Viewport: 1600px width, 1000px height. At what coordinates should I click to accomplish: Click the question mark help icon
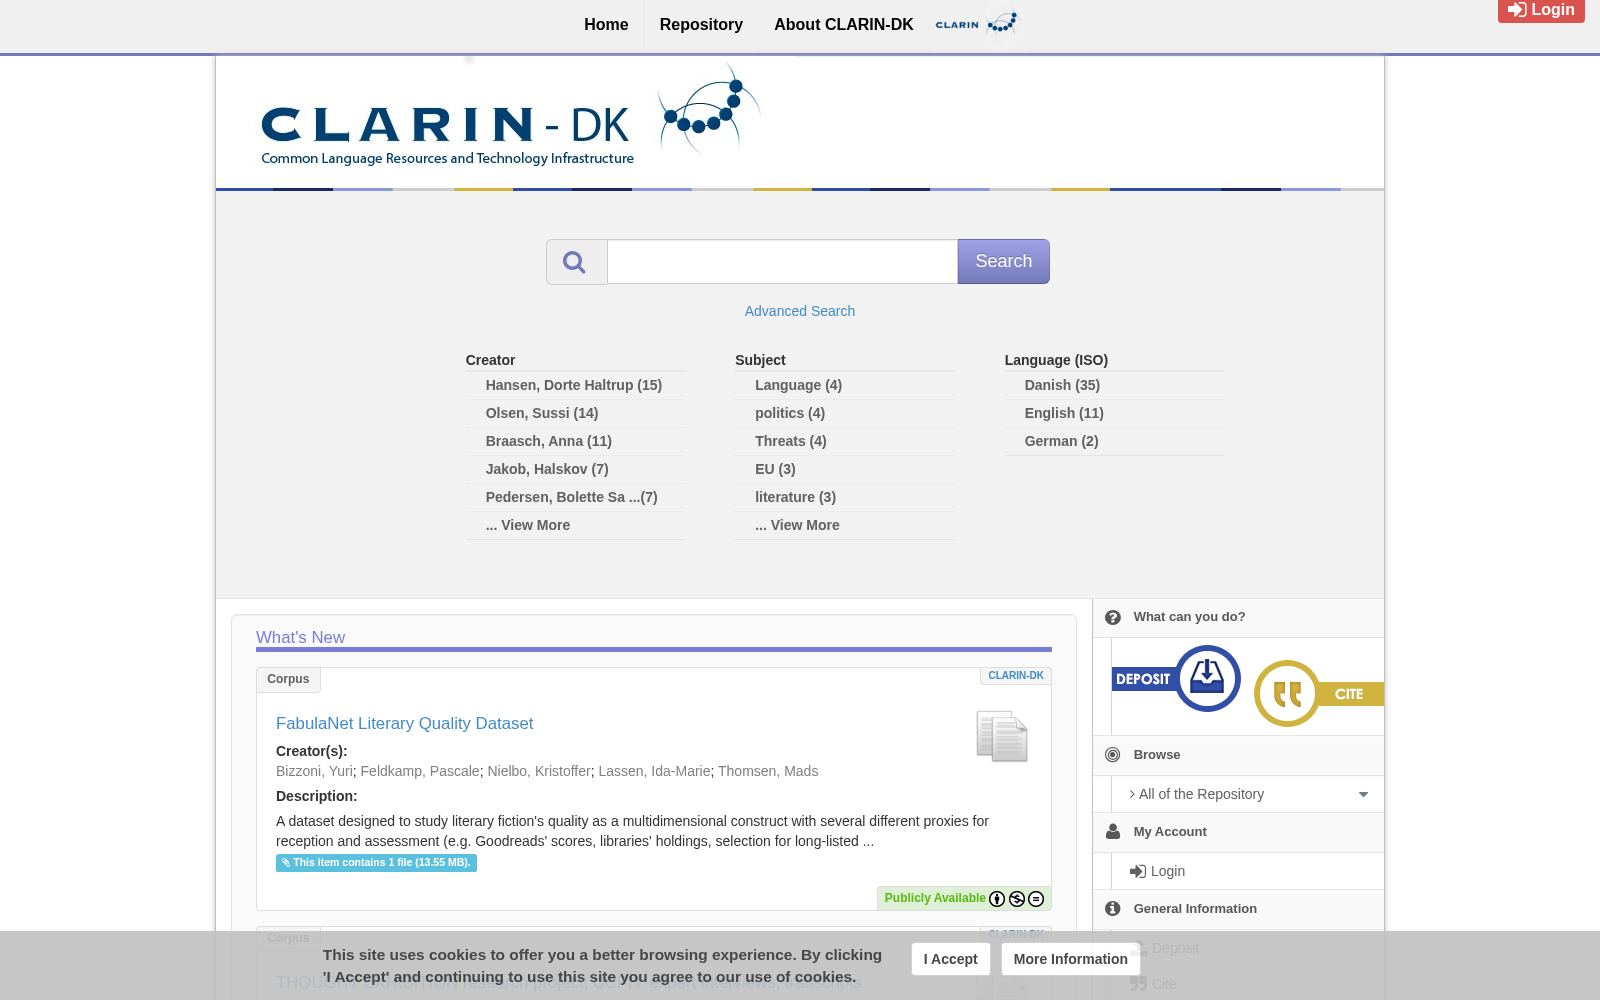[x=1113, y=618]
